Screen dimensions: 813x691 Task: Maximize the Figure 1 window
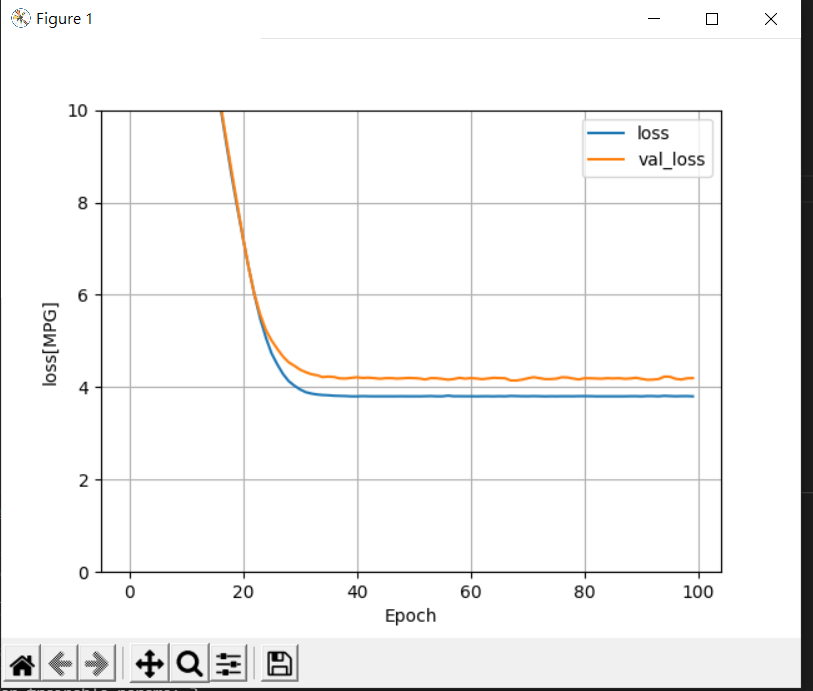click(x=712, y=19)
